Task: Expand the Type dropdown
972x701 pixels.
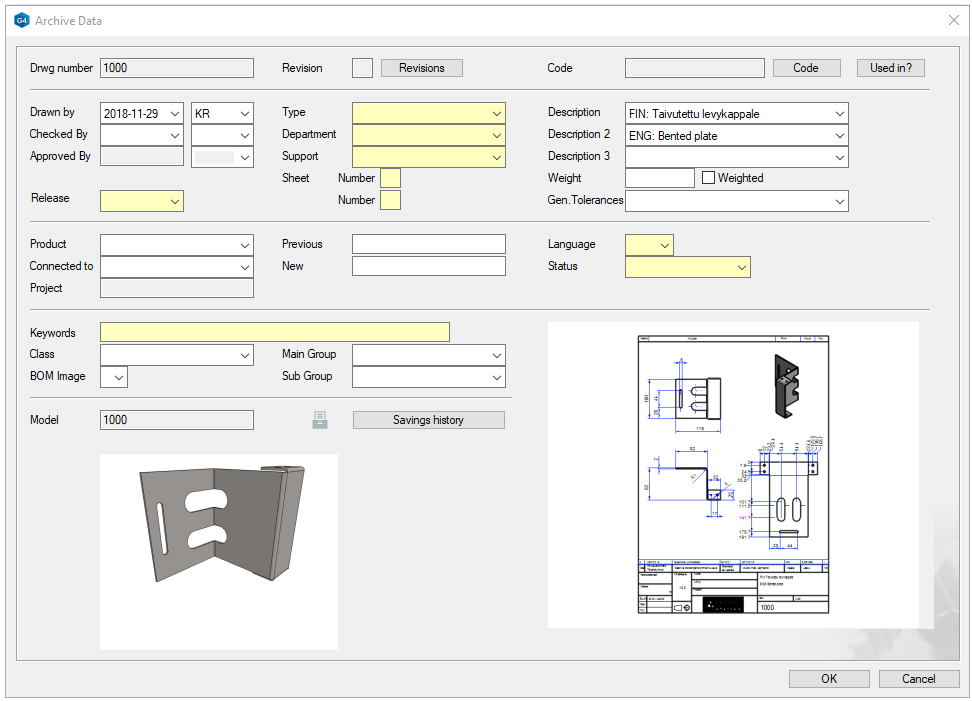Action: (x=497, y=113)
